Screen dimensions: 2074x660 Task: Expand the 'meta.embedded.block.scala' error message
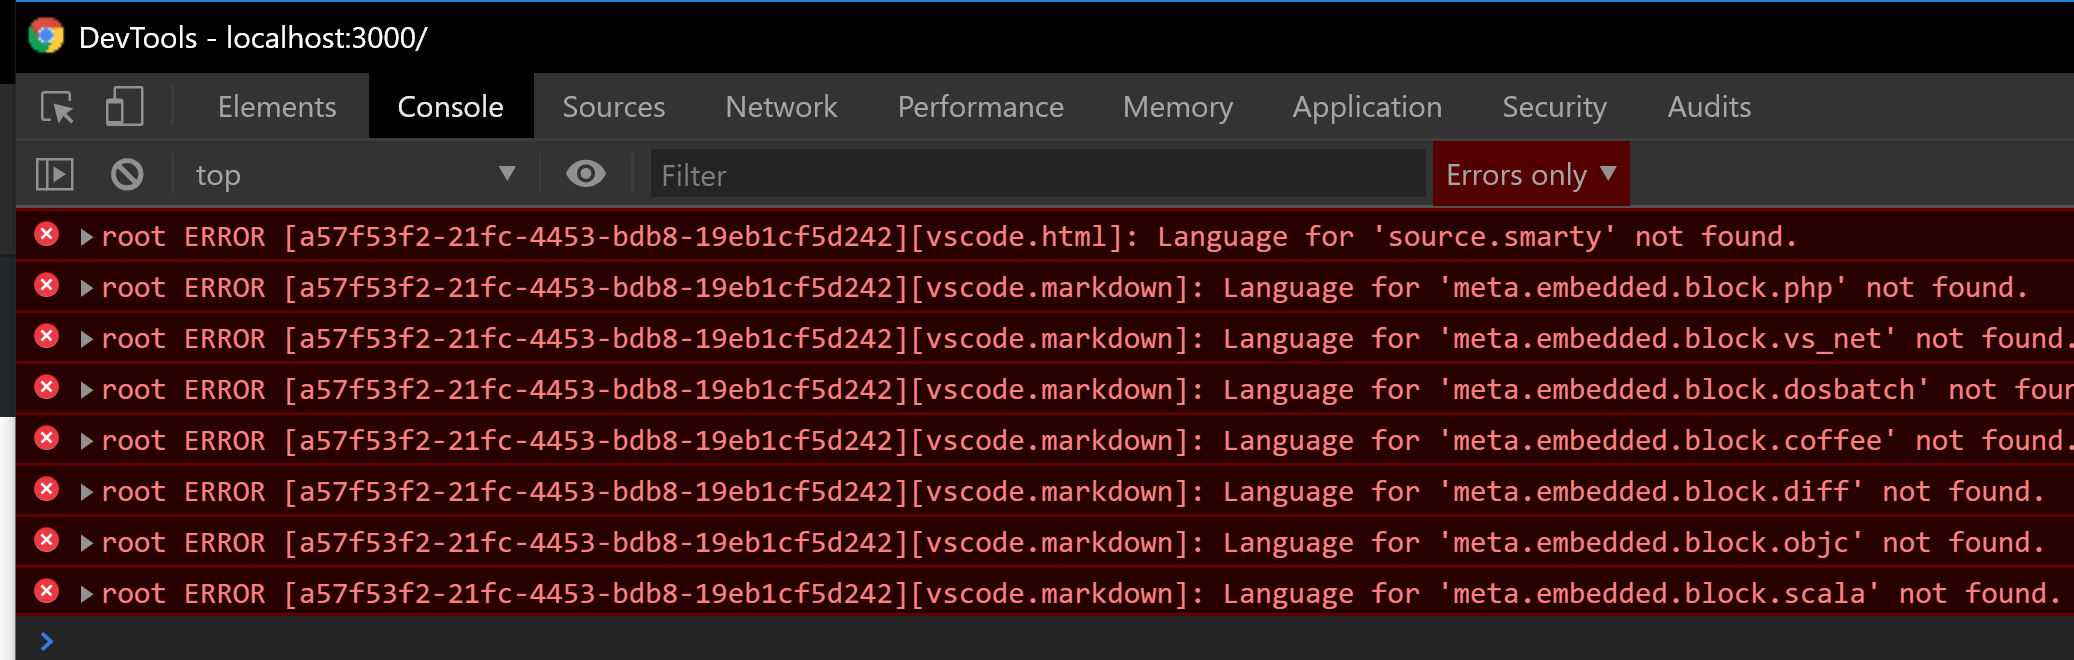tap(87, 594)
